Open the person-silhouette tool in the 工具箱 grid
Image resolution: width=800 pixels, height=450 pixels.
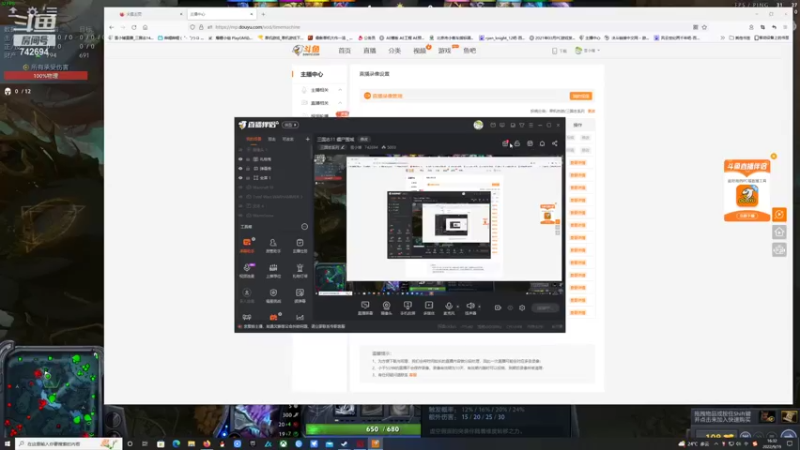pos(273,244)
